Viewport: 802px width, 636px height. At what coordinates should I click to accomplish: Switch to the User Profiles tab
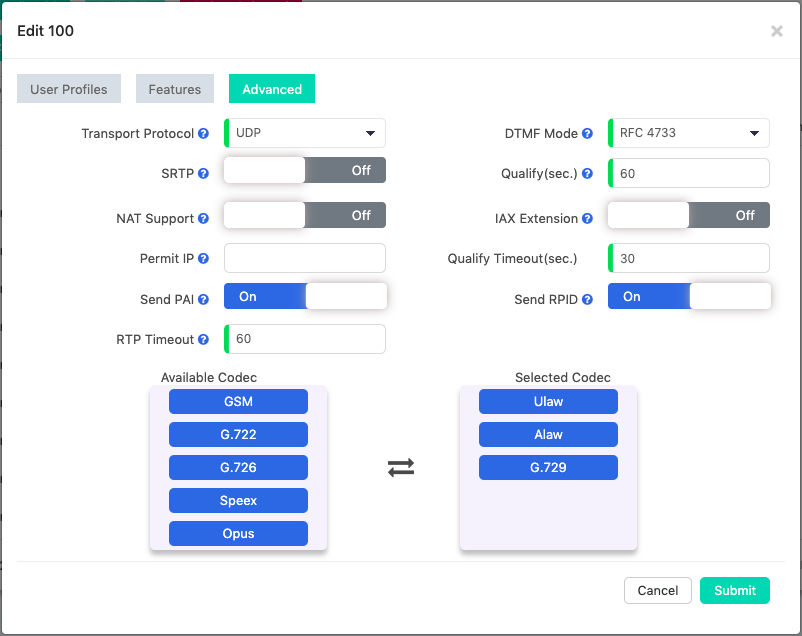69,89
